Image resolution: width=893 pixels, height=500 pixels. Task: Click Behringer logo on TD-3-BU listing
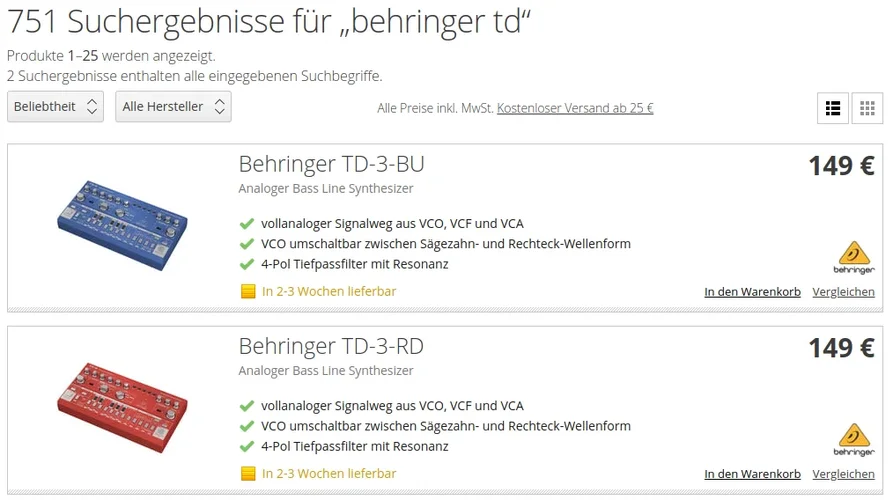point(853,257)
